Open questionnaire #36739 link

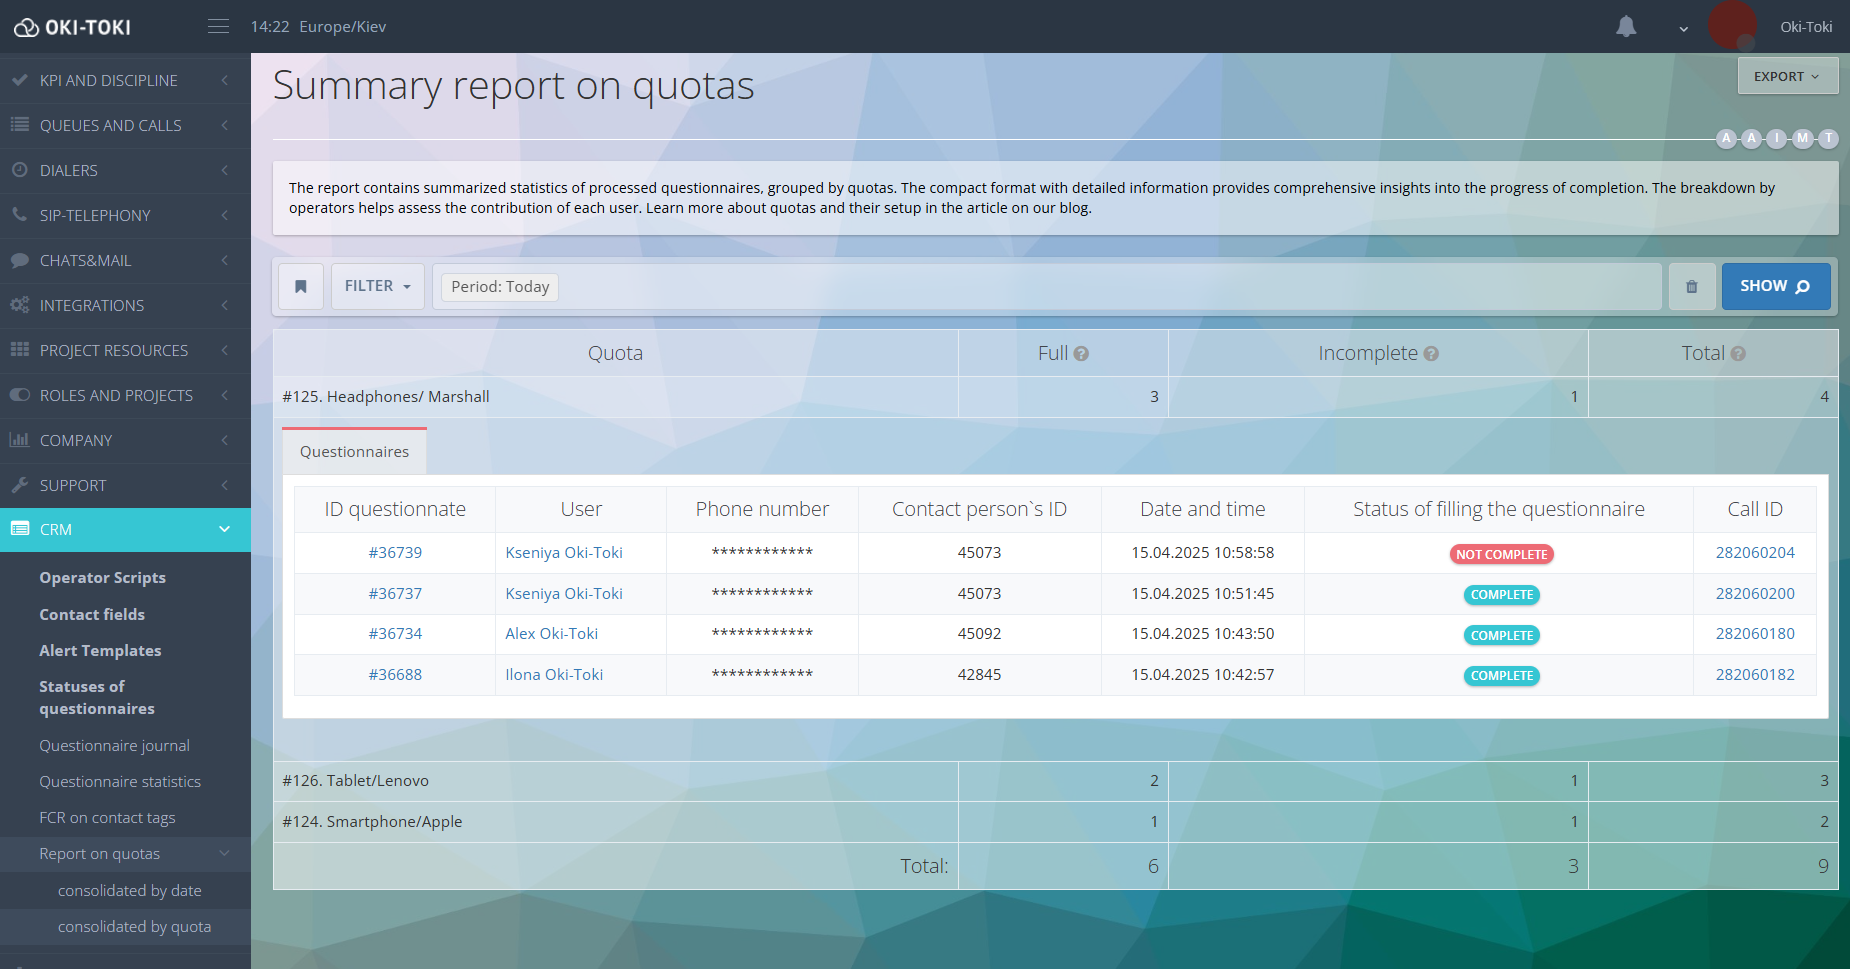pos(395,553)
